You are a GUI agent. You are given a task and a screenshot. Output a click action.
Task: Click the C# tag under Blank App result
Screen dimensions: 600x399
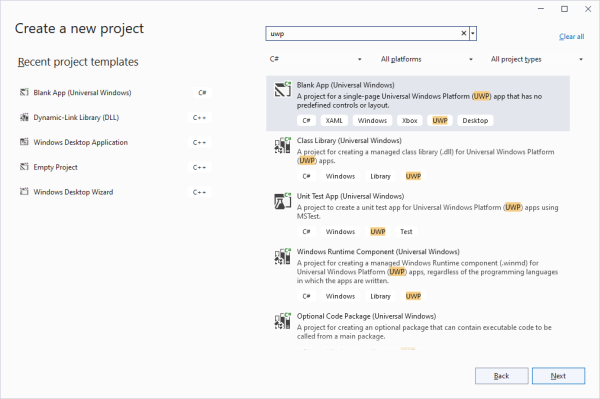click(306, 121)
